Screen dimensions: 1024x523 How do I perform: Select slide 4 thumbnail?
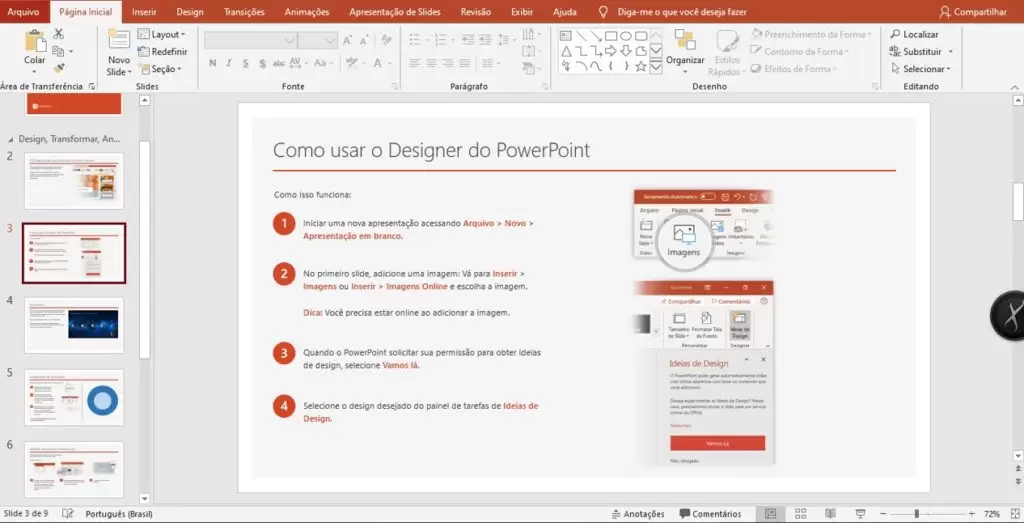point(74,325)
